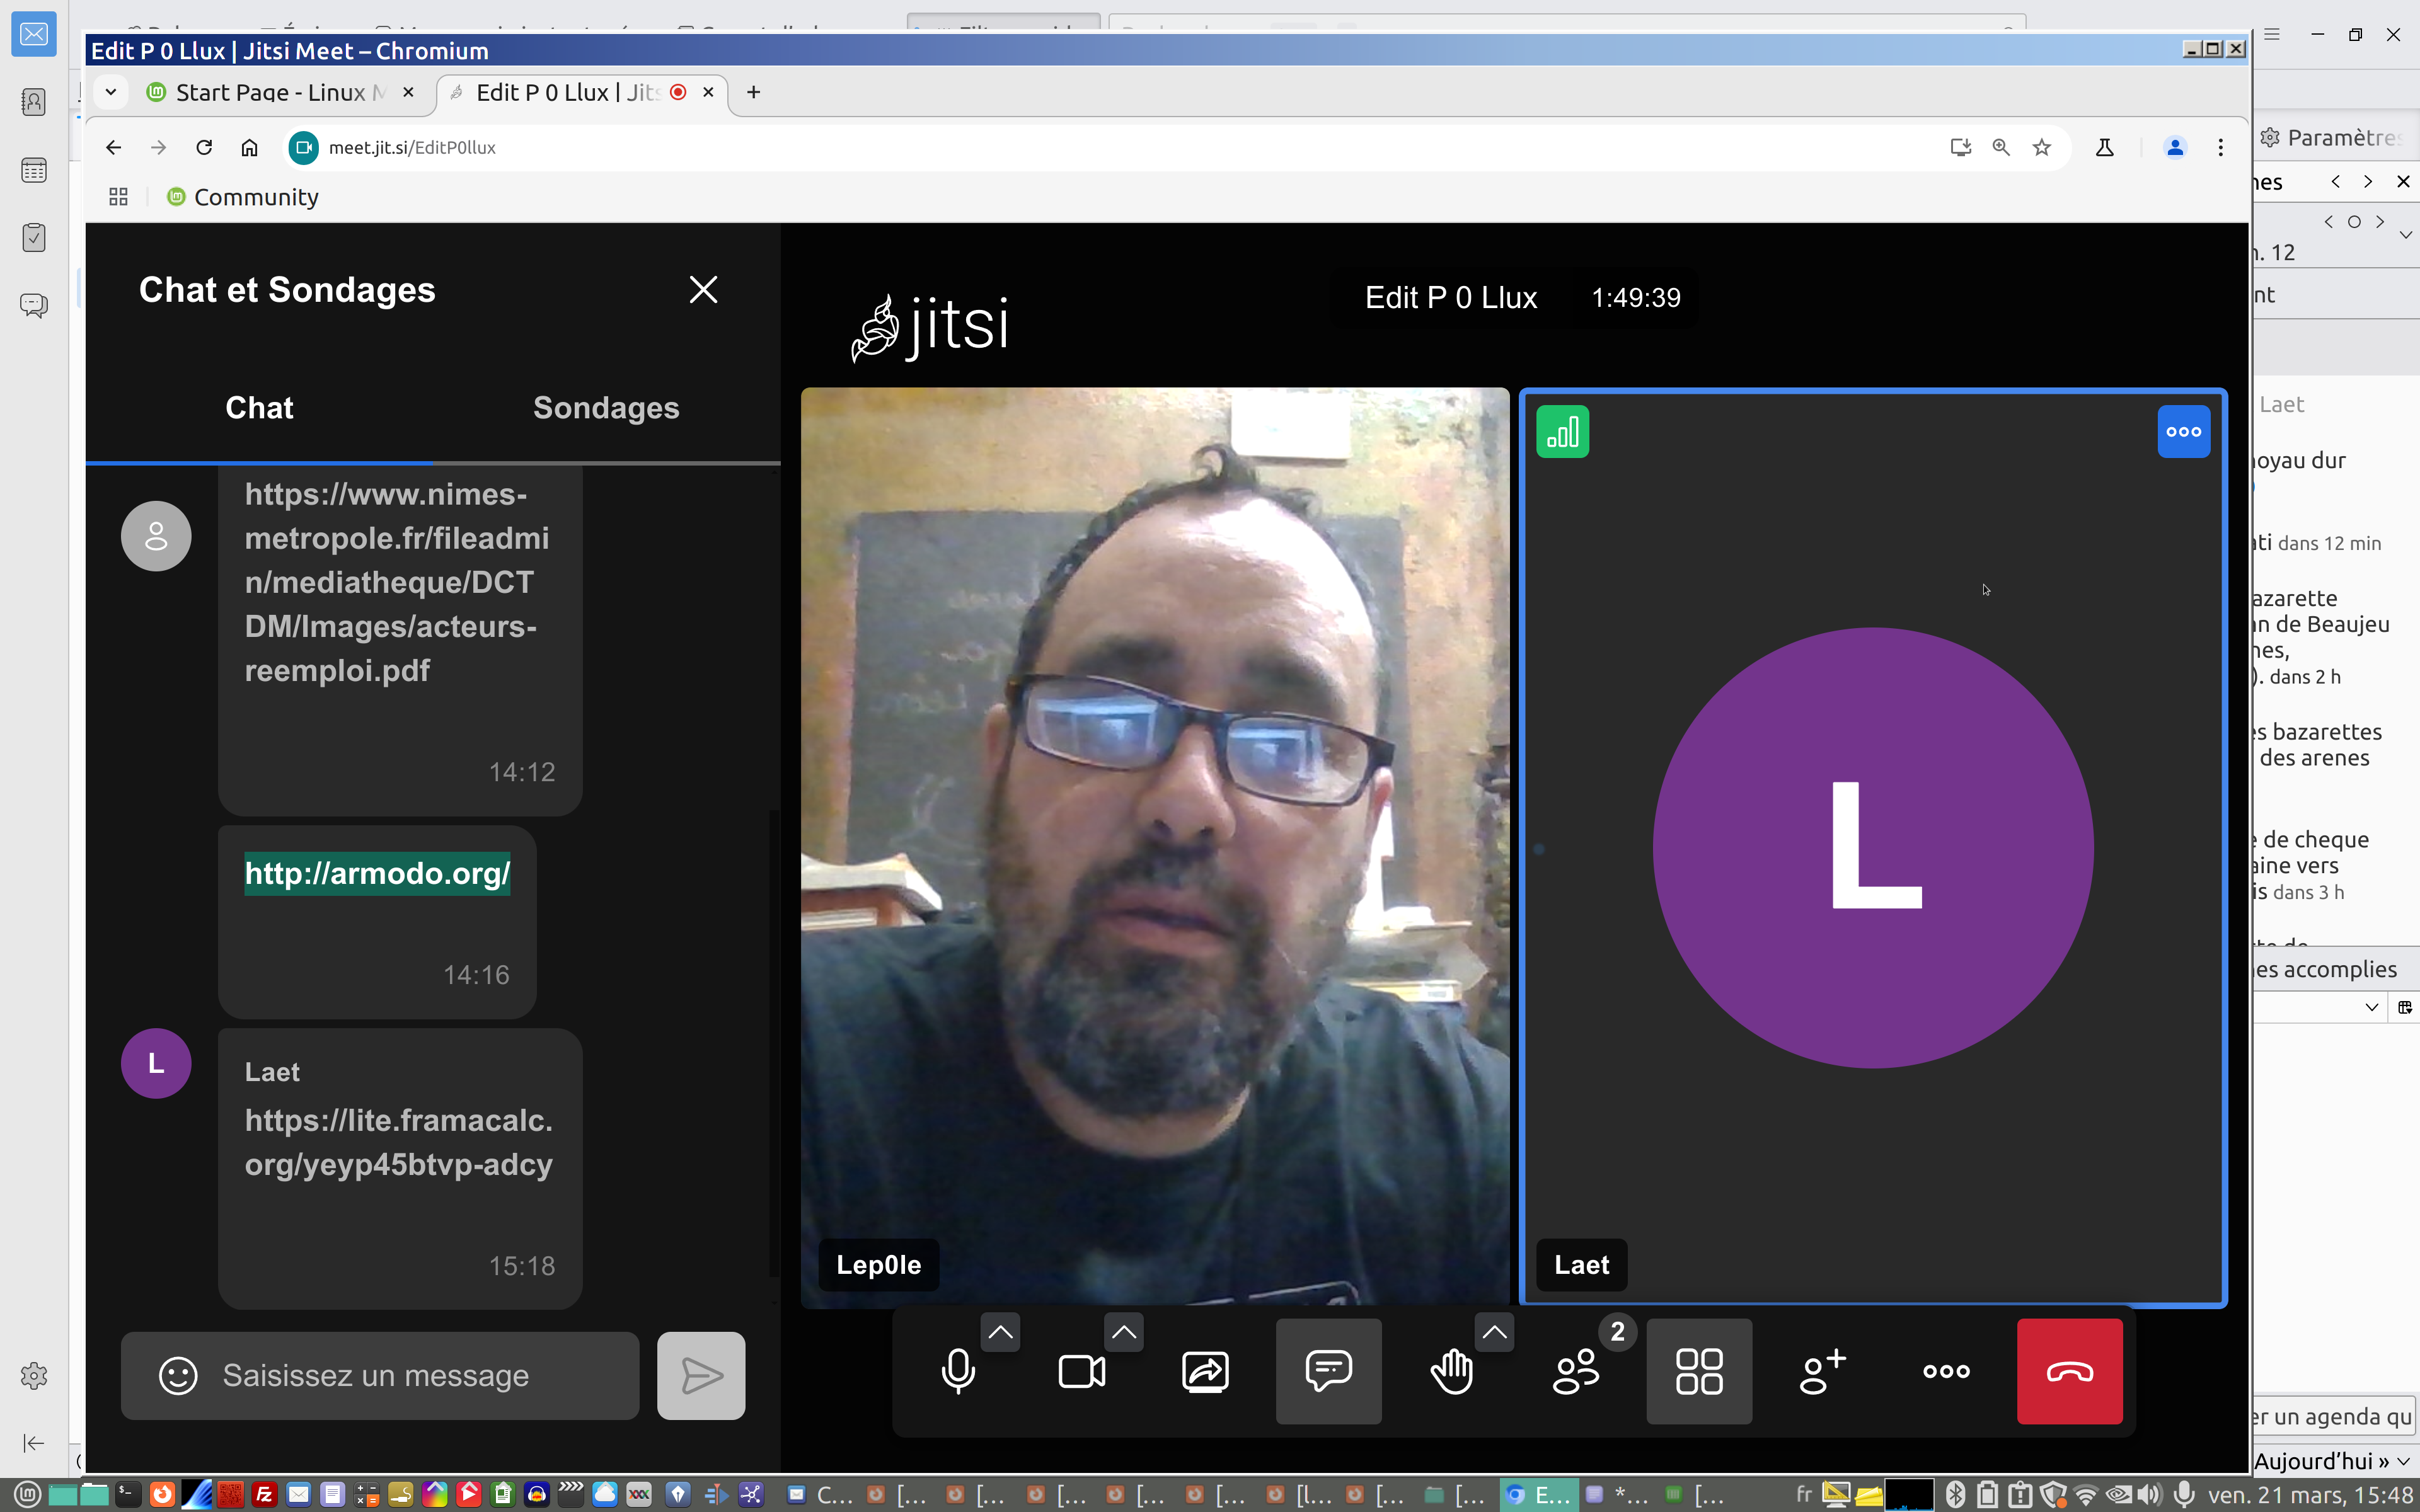Click the connection quality indicator on Laet's tile
Viewport: 2420px width, 1512px height.
click(1562, 432)
